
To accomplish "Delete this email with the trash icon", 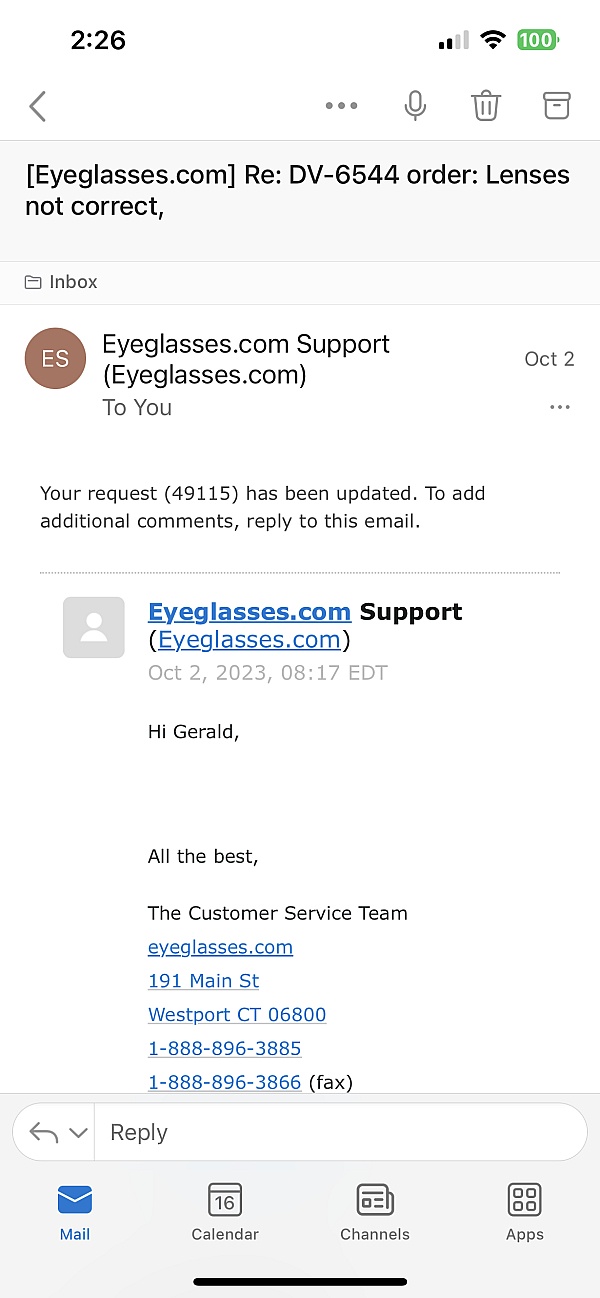I will click(x=486, y=106).
